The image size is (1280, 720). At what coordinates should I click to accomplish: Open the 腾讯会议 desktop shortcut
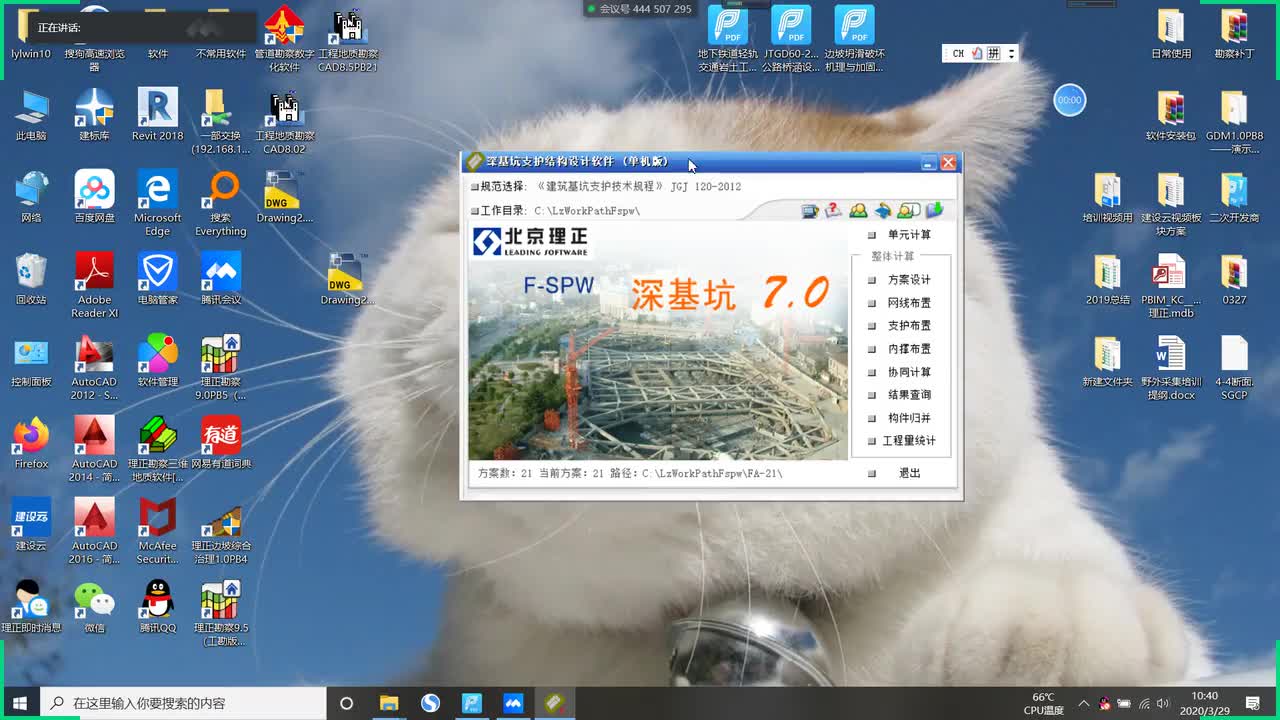(x=221, y=278)
